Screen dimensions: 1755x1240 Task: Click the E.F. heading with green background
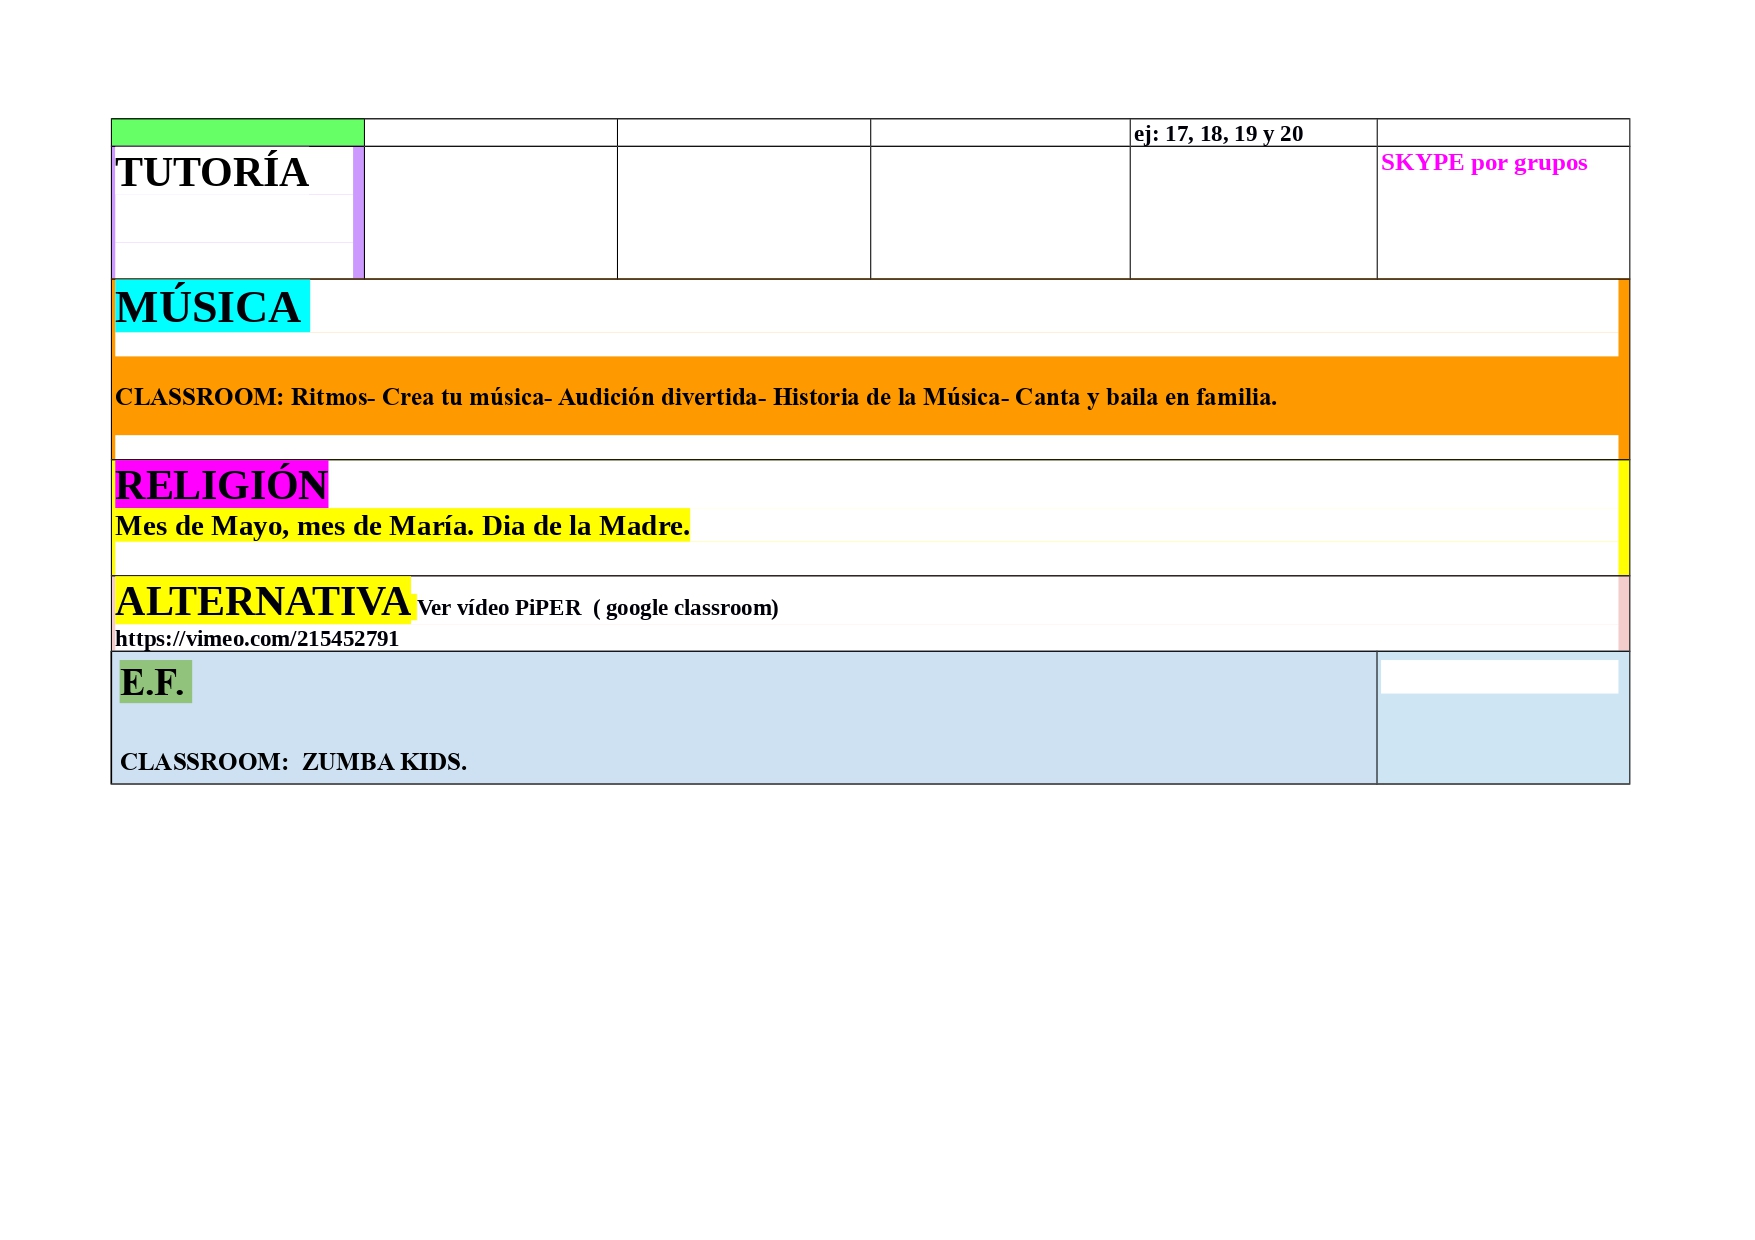(x=153, y=682)
